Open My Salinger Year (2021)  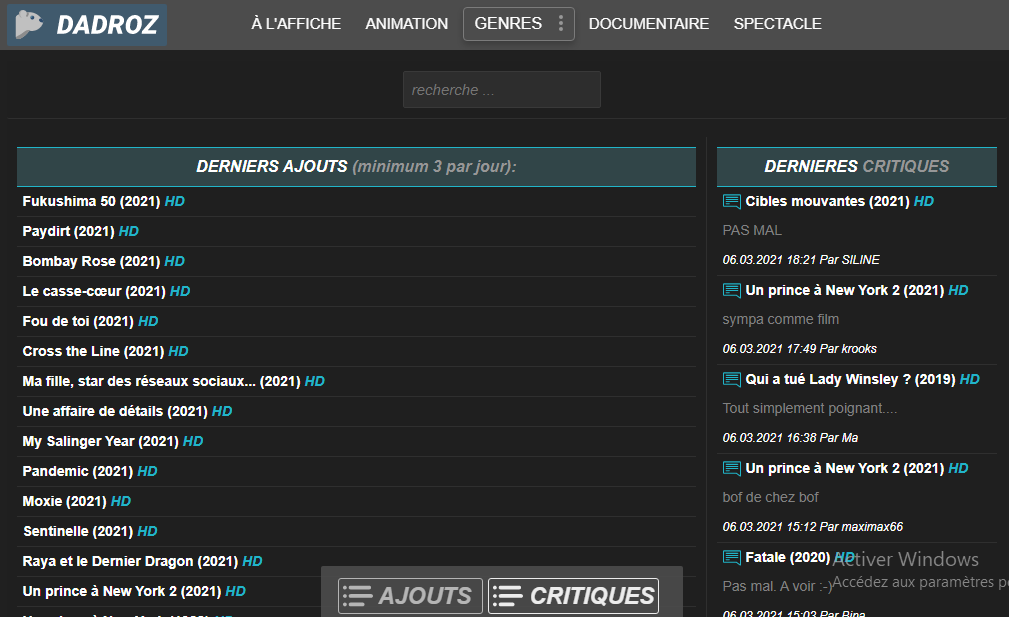click(x=100, y=441)
